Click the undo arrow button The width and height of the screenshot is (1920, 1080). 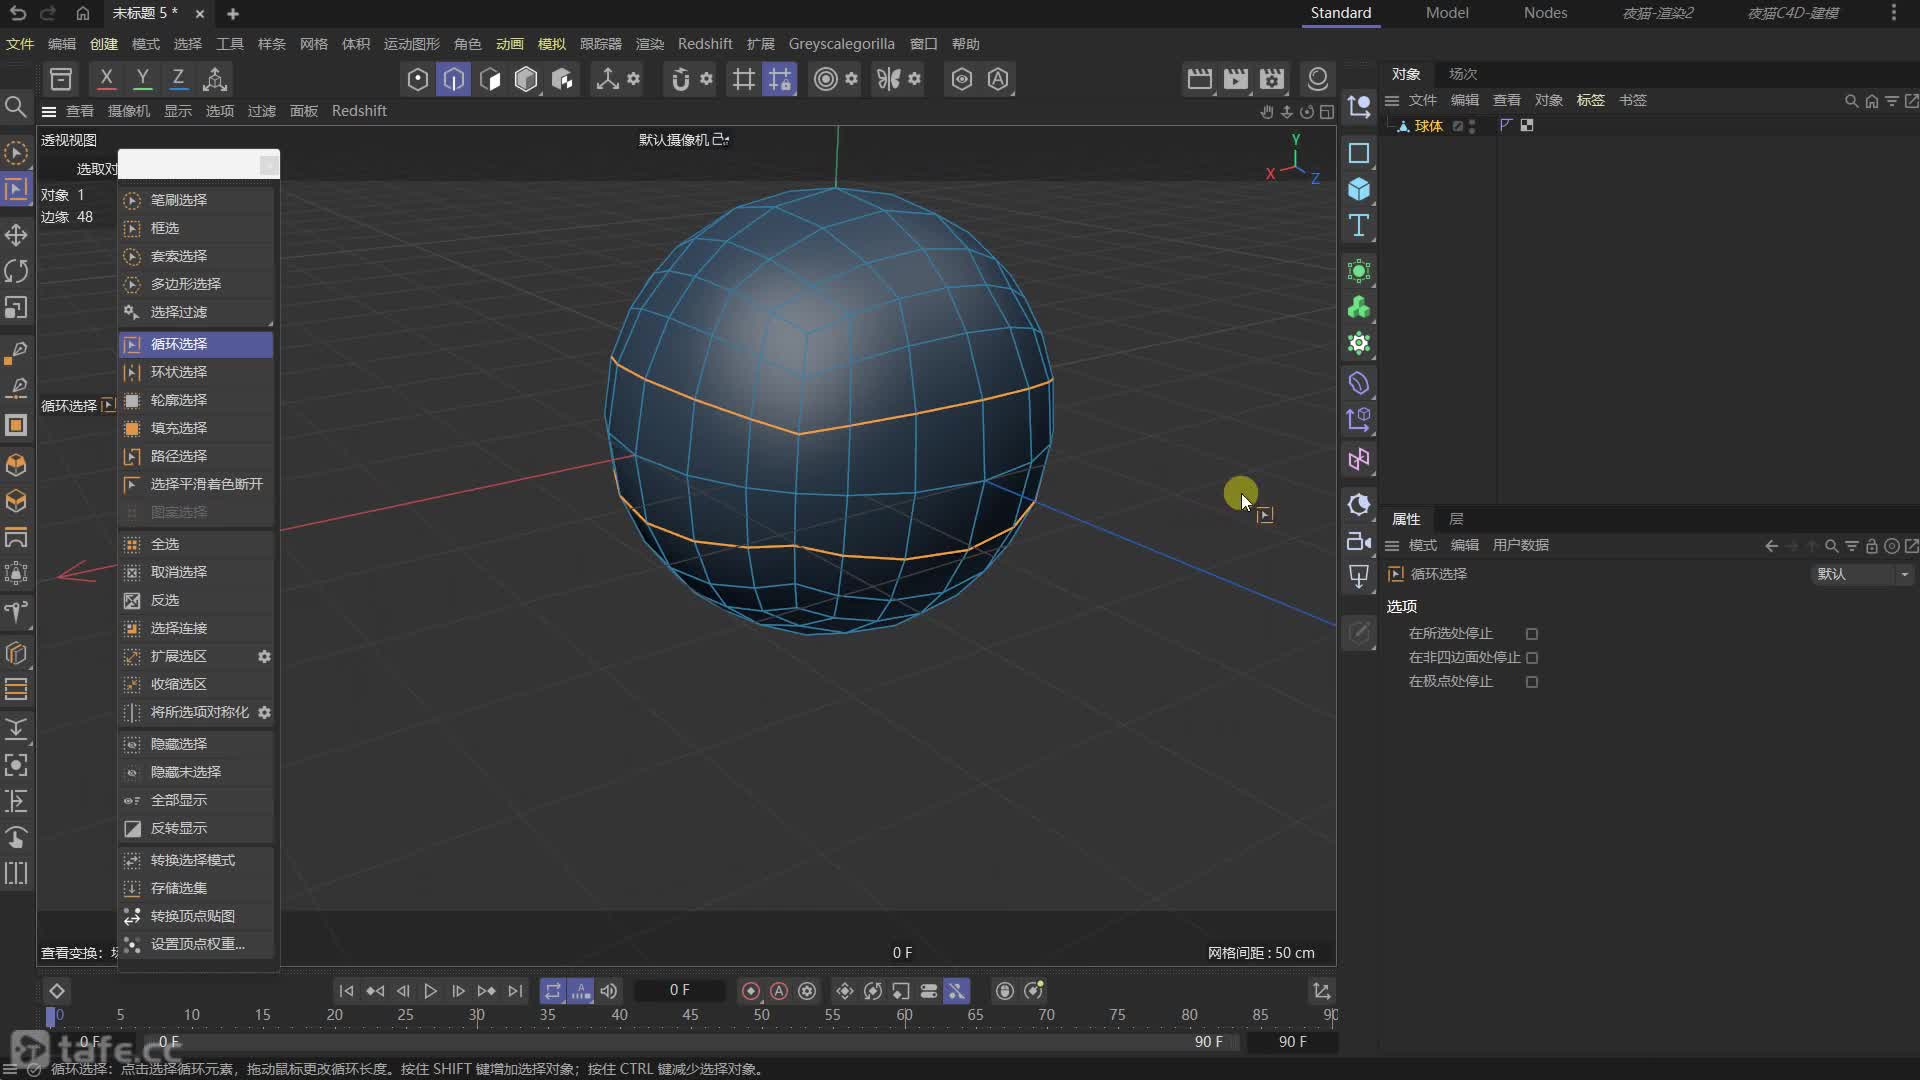pos(17,13)
